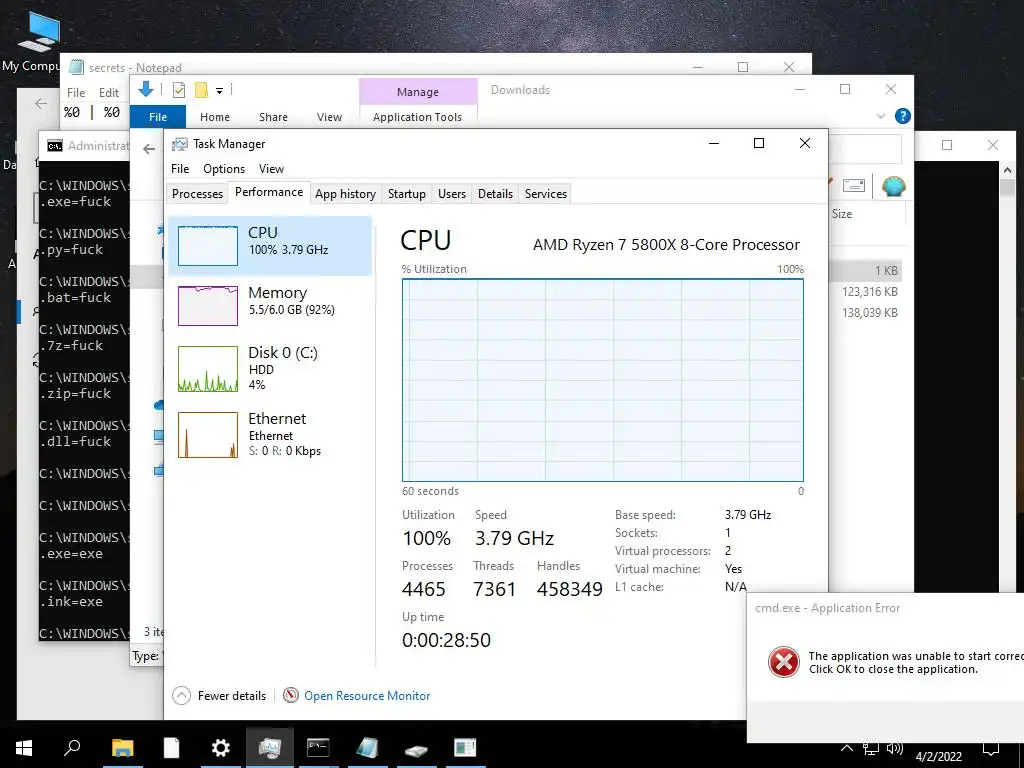Select Disk 0 (C:) performance item
This screenshot has width=1024, height=768.
point(270,368)
